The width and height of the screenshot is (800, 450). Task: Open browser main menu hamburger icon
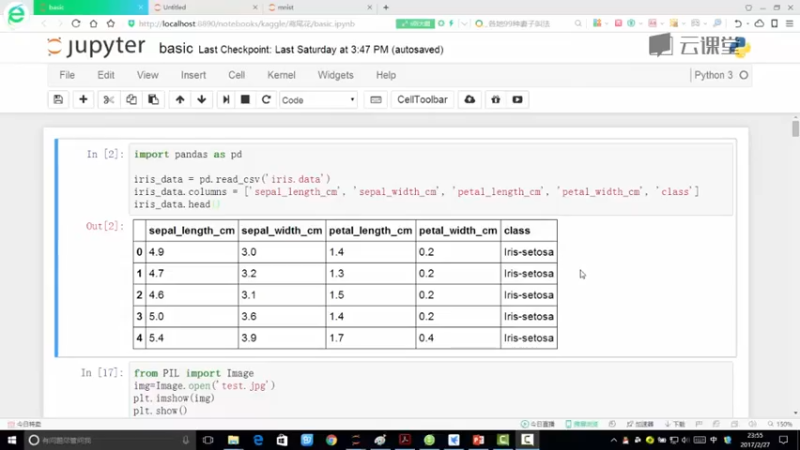[x=789, y=23]
